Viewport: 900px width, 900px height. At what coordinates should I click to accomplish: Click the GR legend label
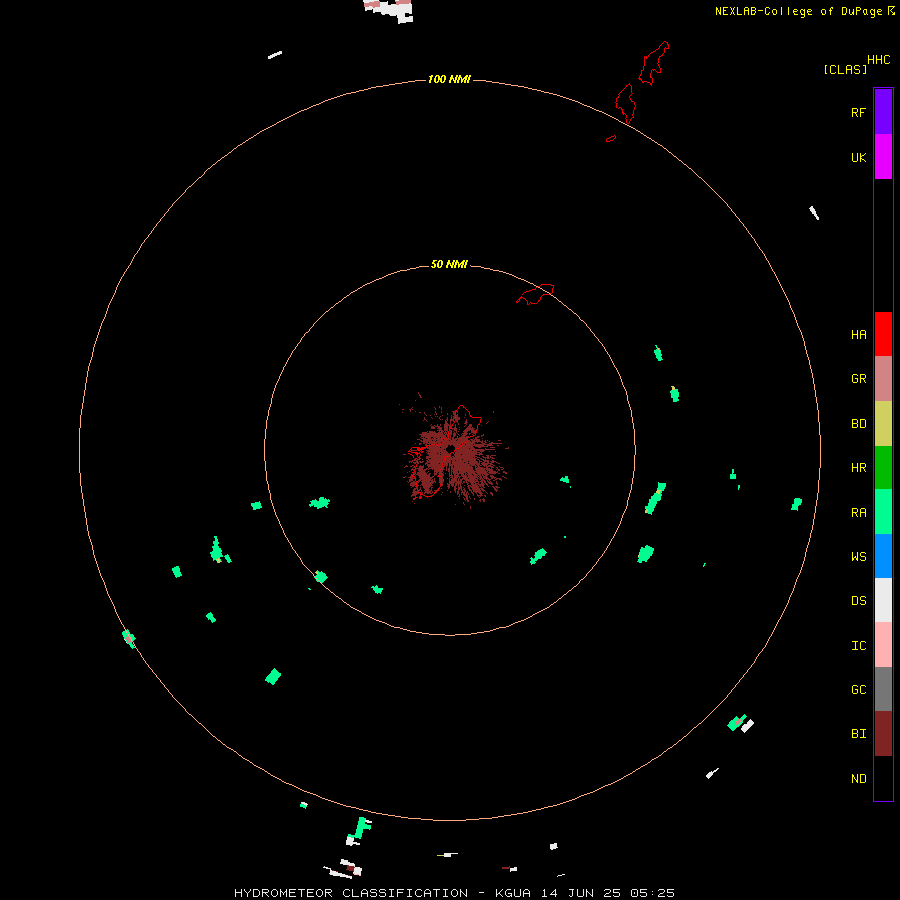[x=859, y=379]
